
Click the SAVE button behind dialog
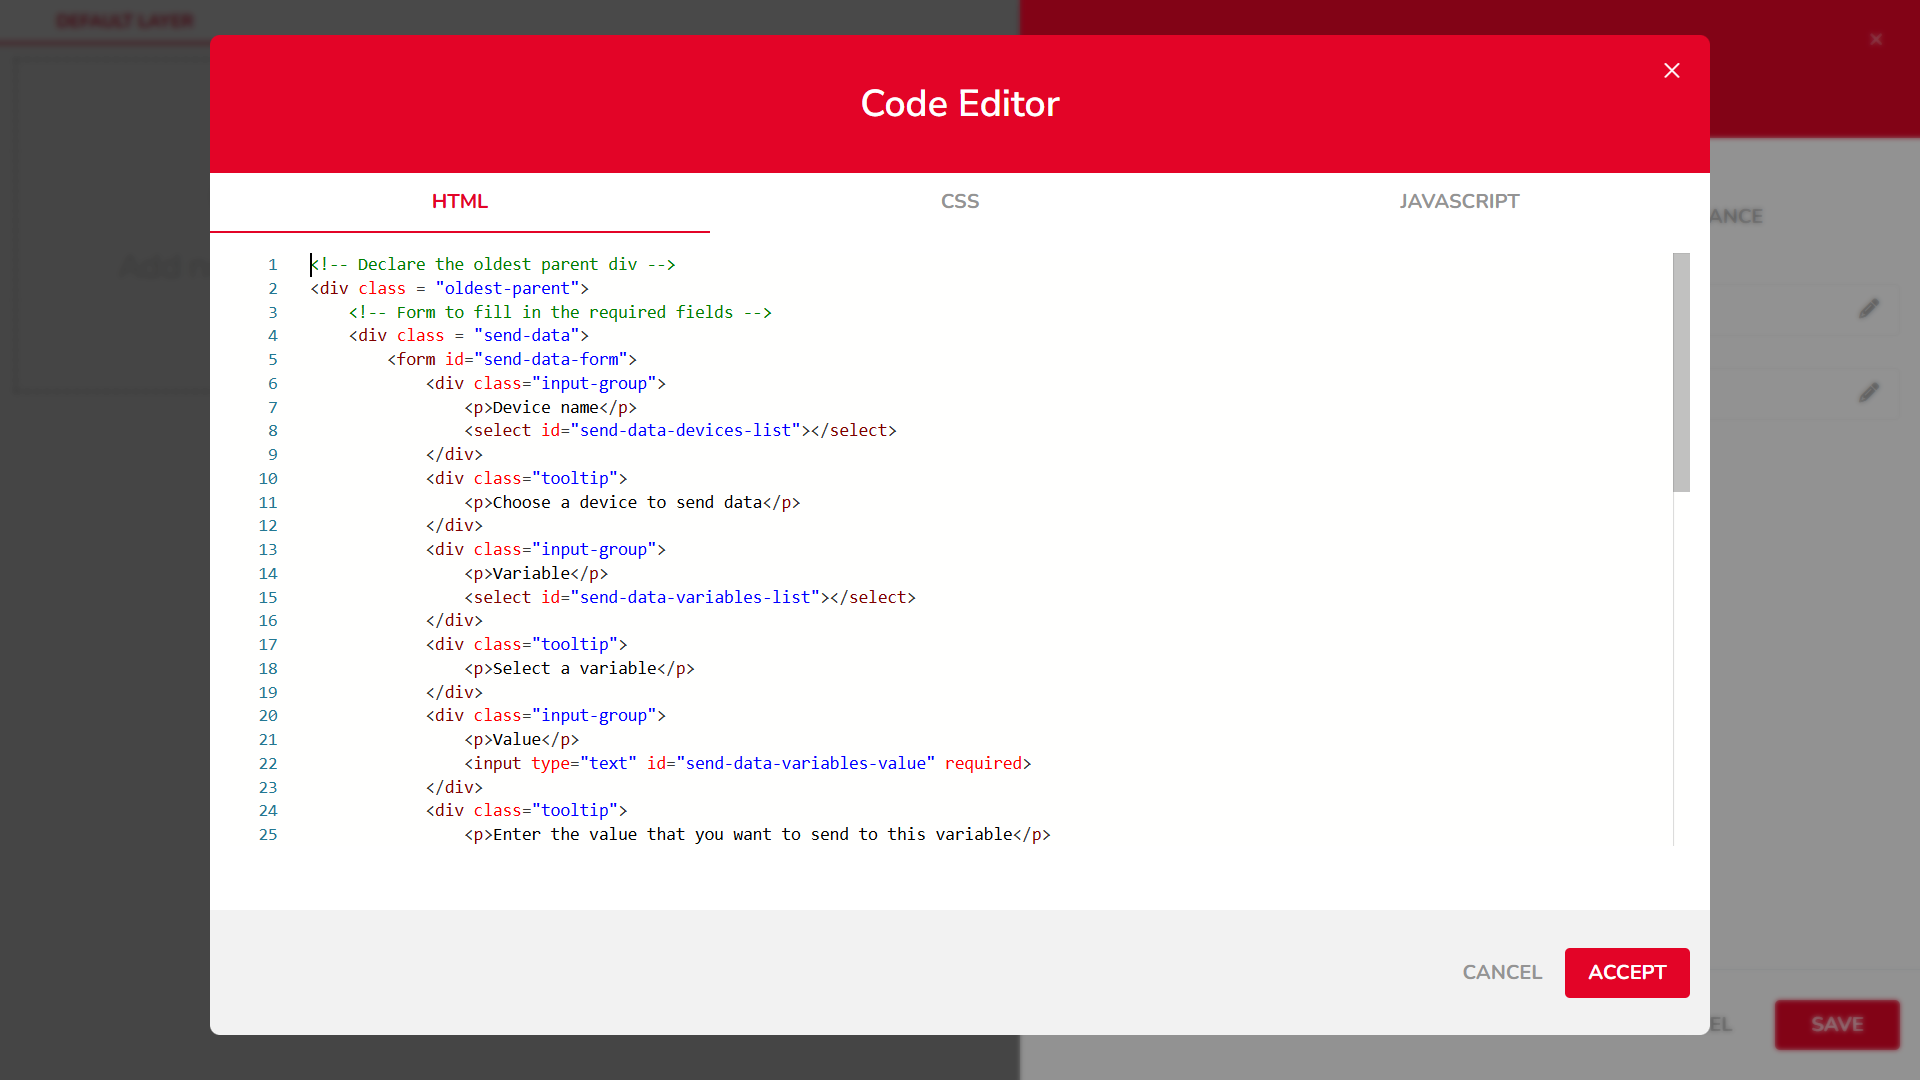[x=1836, y=1024]
